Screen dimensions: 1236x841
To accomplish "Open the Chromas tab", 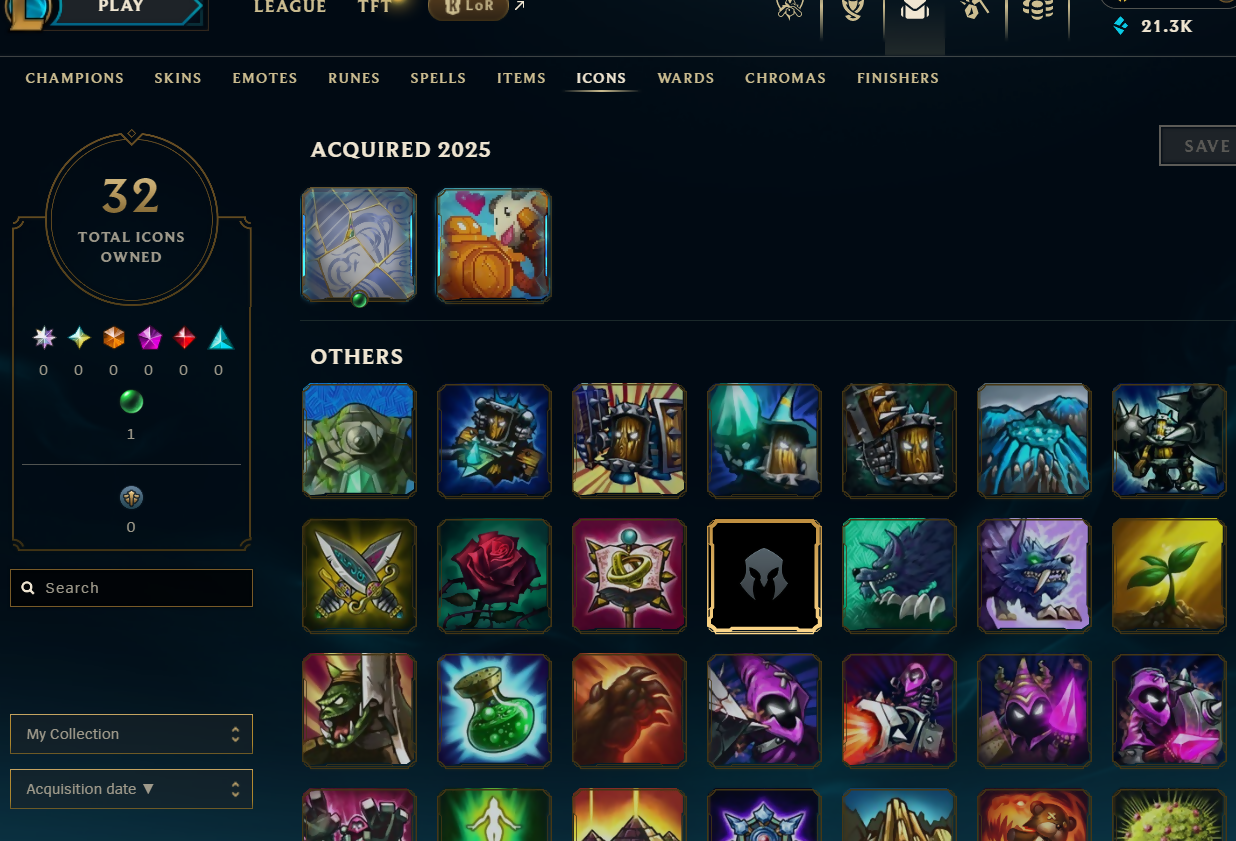I will click(785, 78).
